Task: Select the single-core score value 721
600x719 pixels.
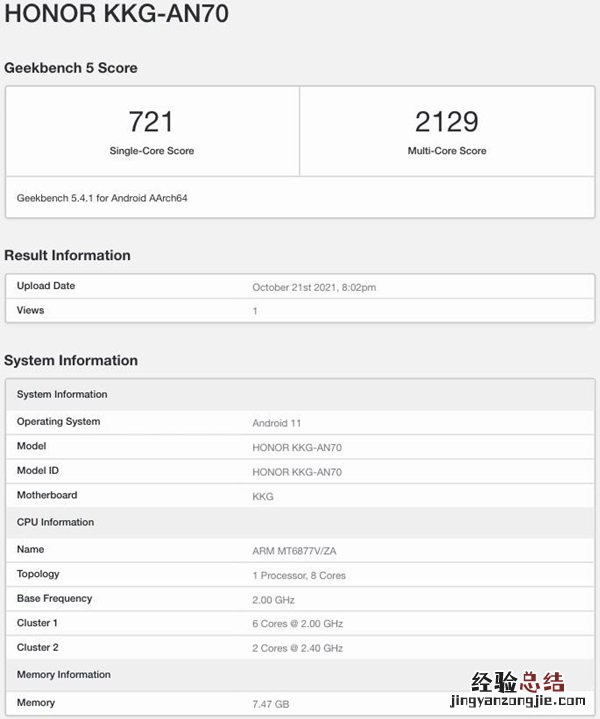Action: point(151,122)
